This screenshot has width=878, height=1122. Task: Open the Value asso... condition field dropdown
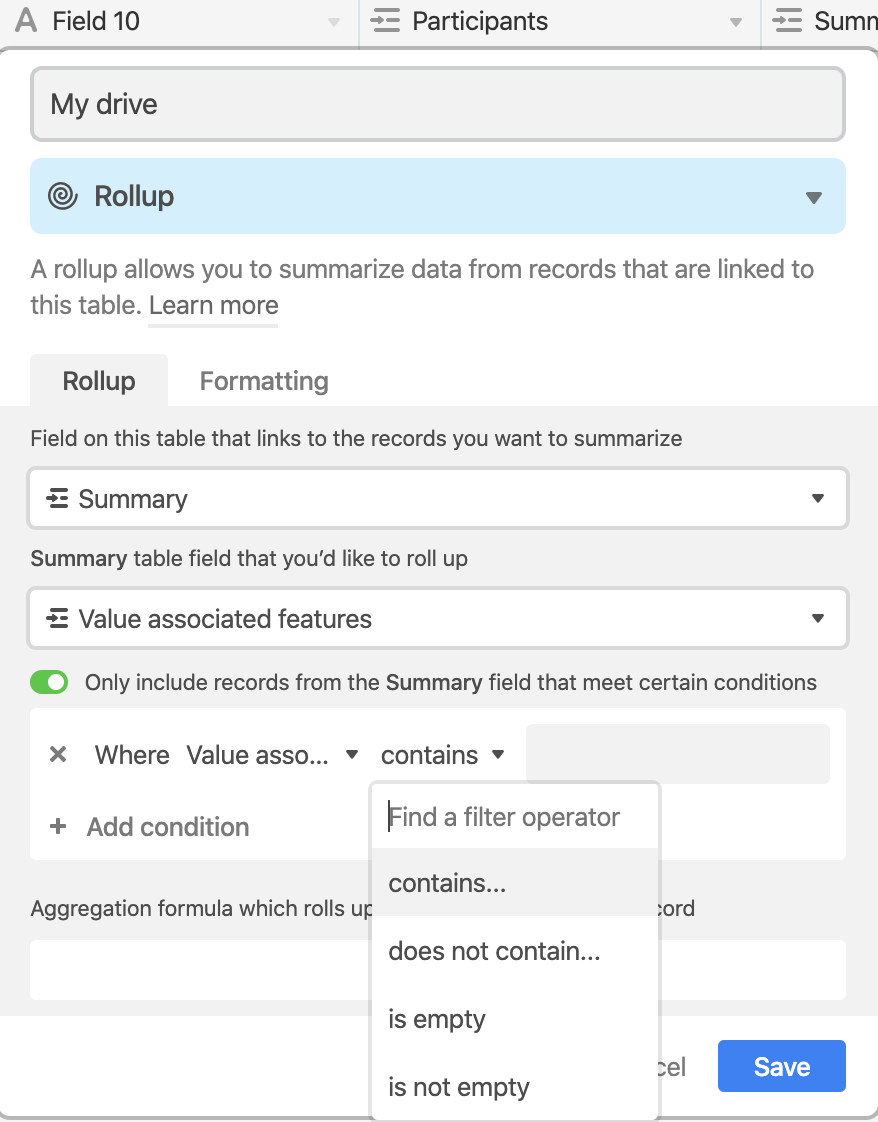coord(272,754)
